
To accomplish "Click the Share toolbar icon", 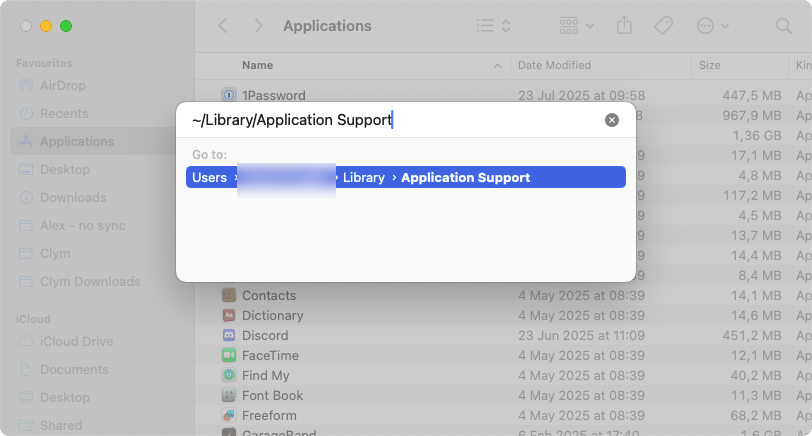I will pos(624,26).
